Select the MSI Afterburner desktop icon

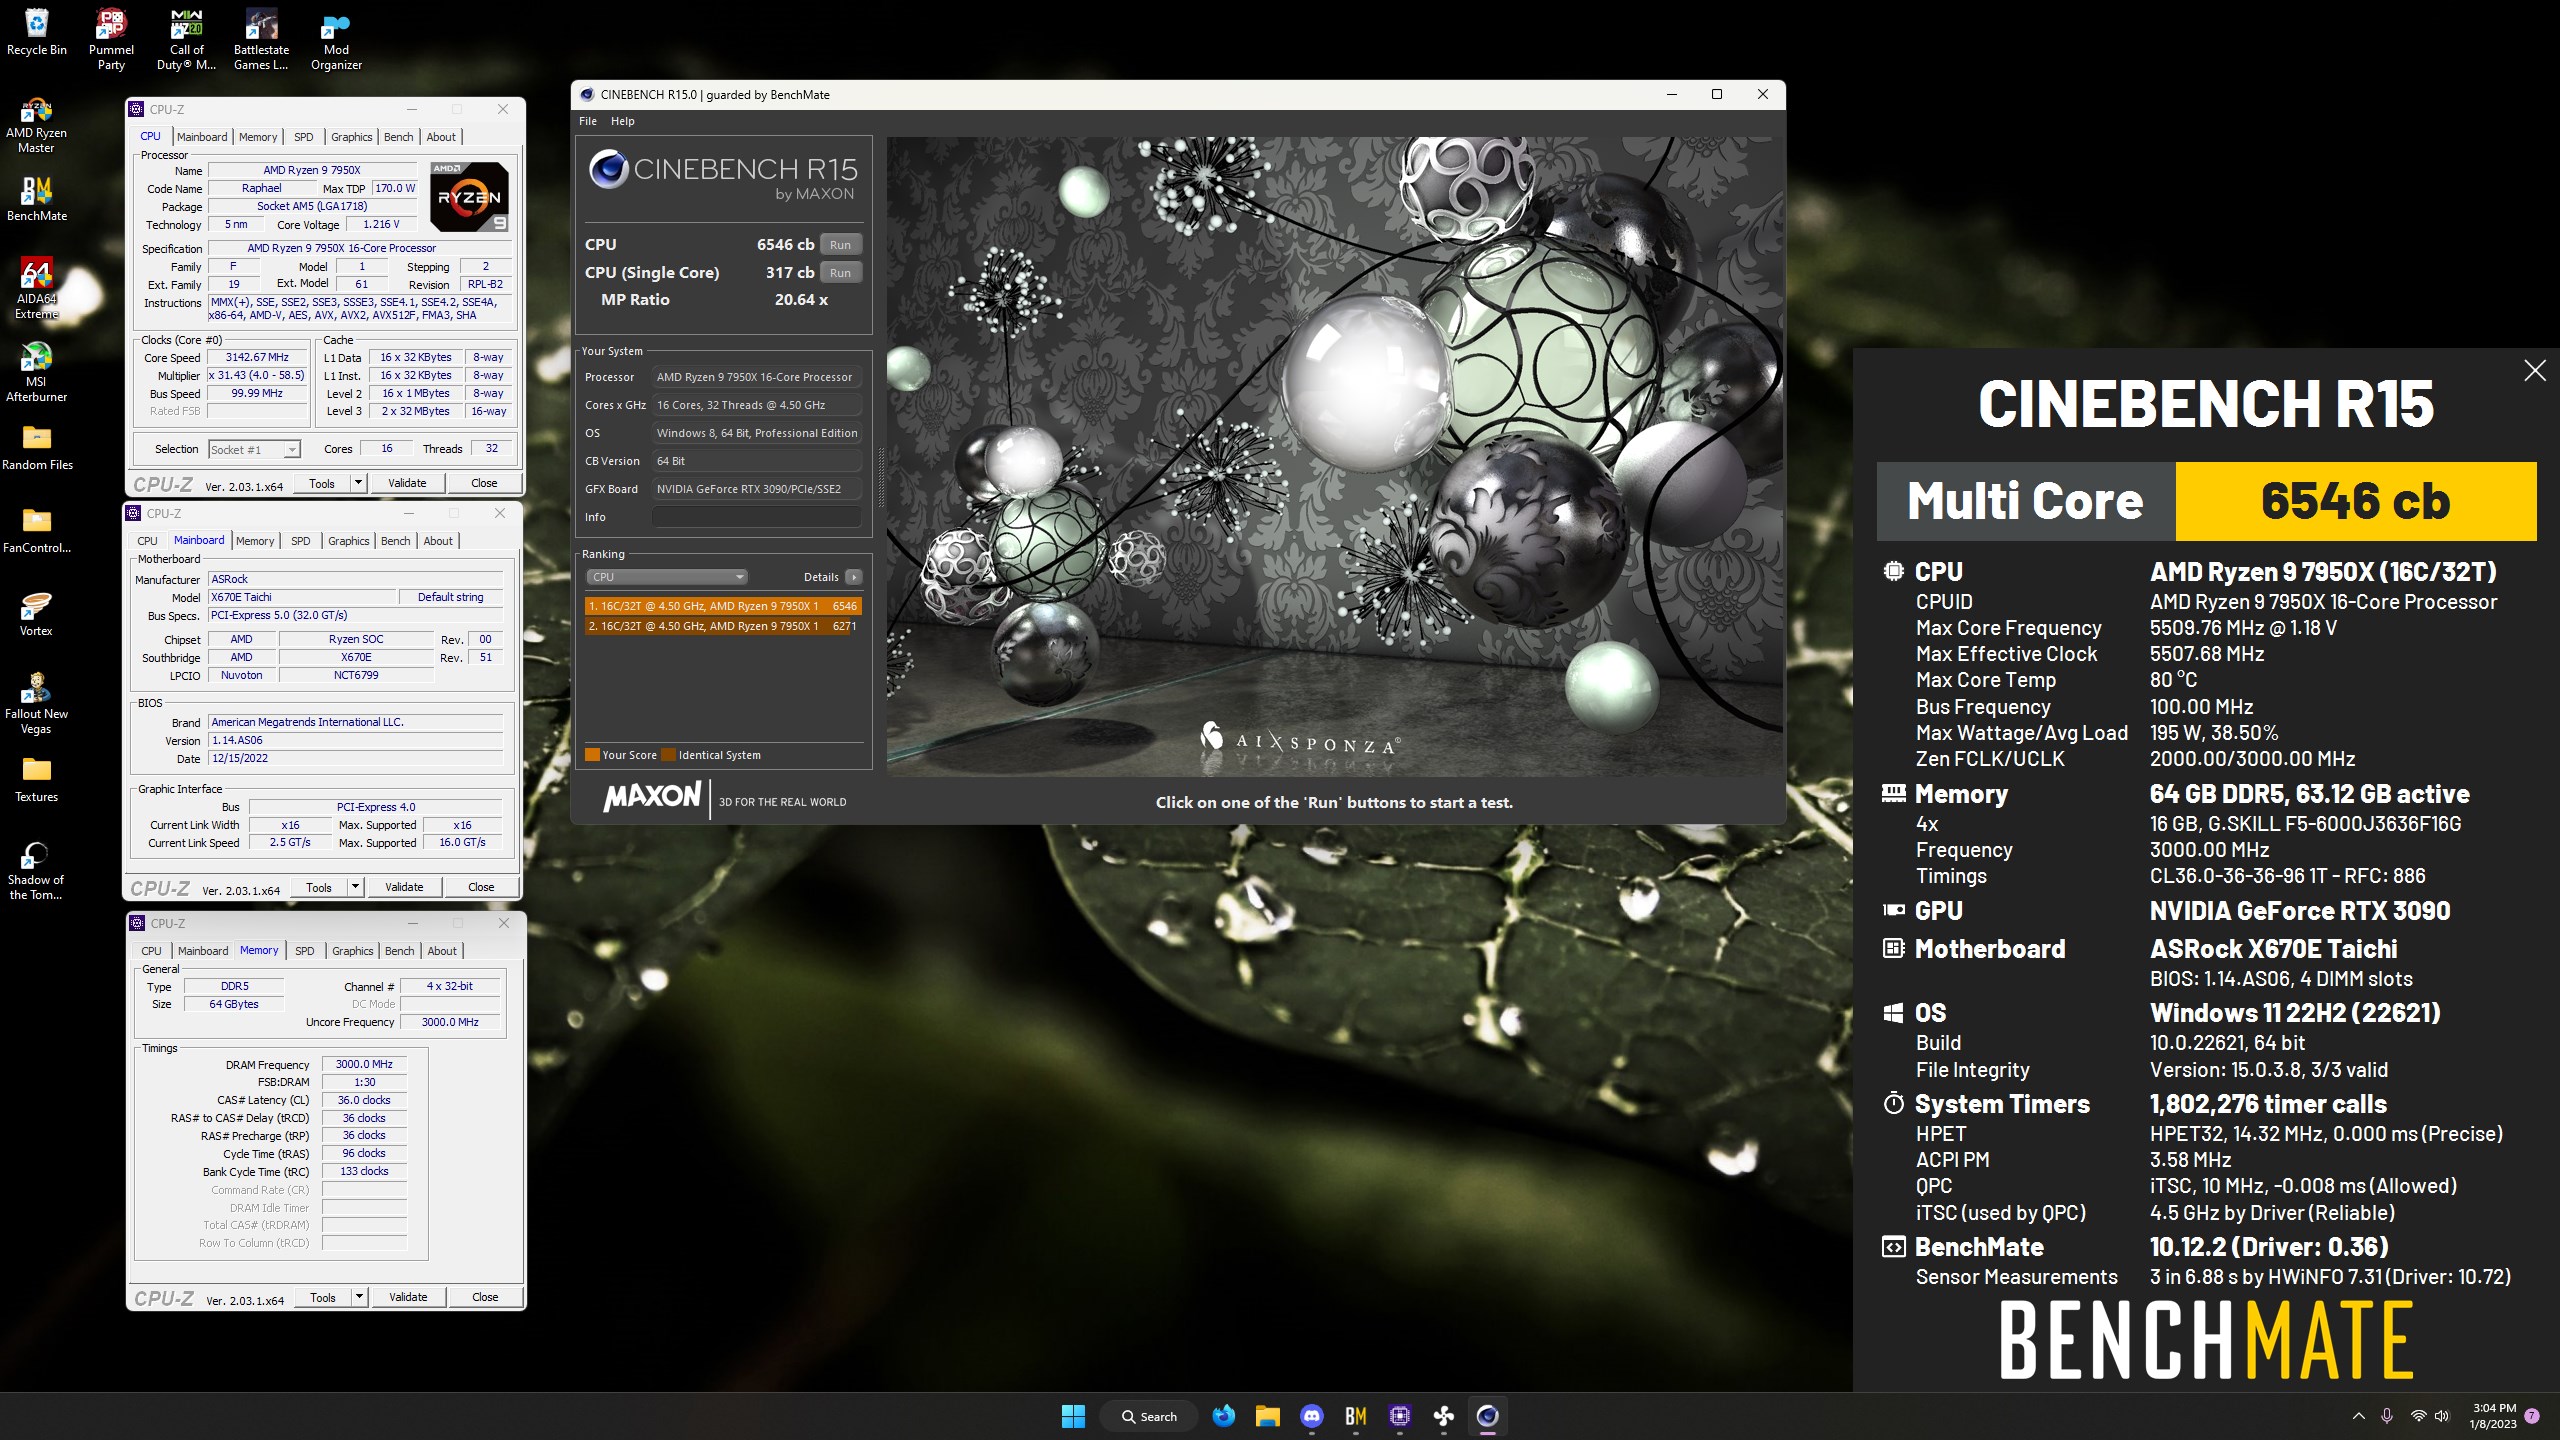pos(37,372)
